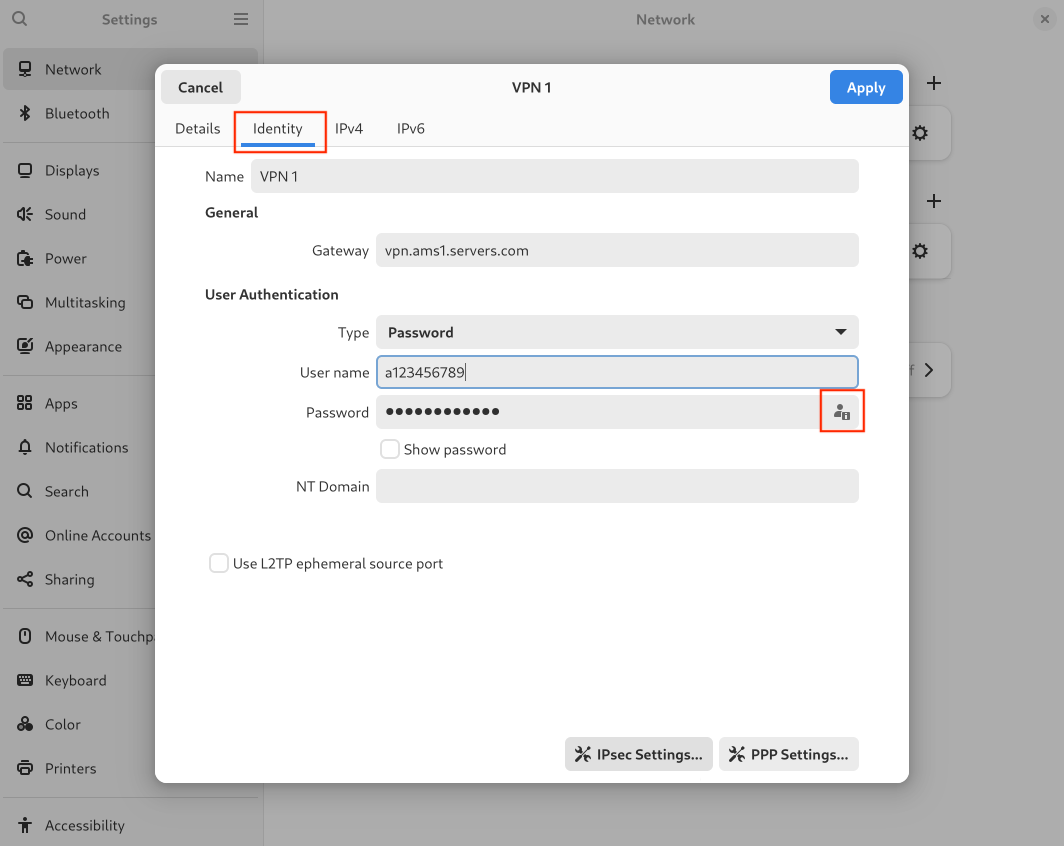The image size is (1064, 846).
Task: Click the NT Domain input field
Action: click(617, 486)
